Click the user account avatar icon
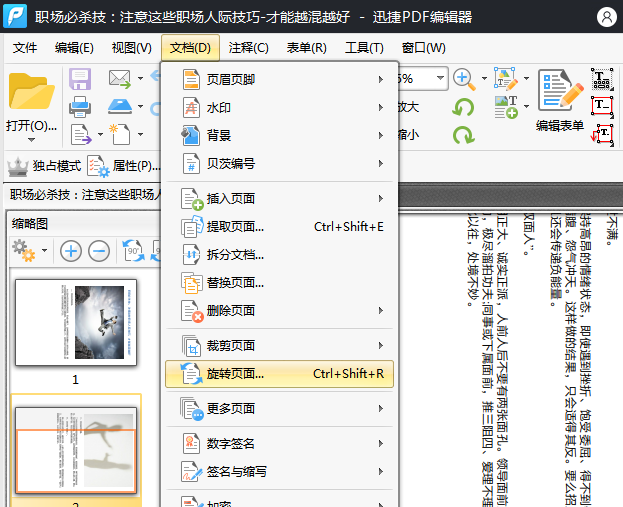Viewport: 623px width, 507px height. (x=607, y=17)
